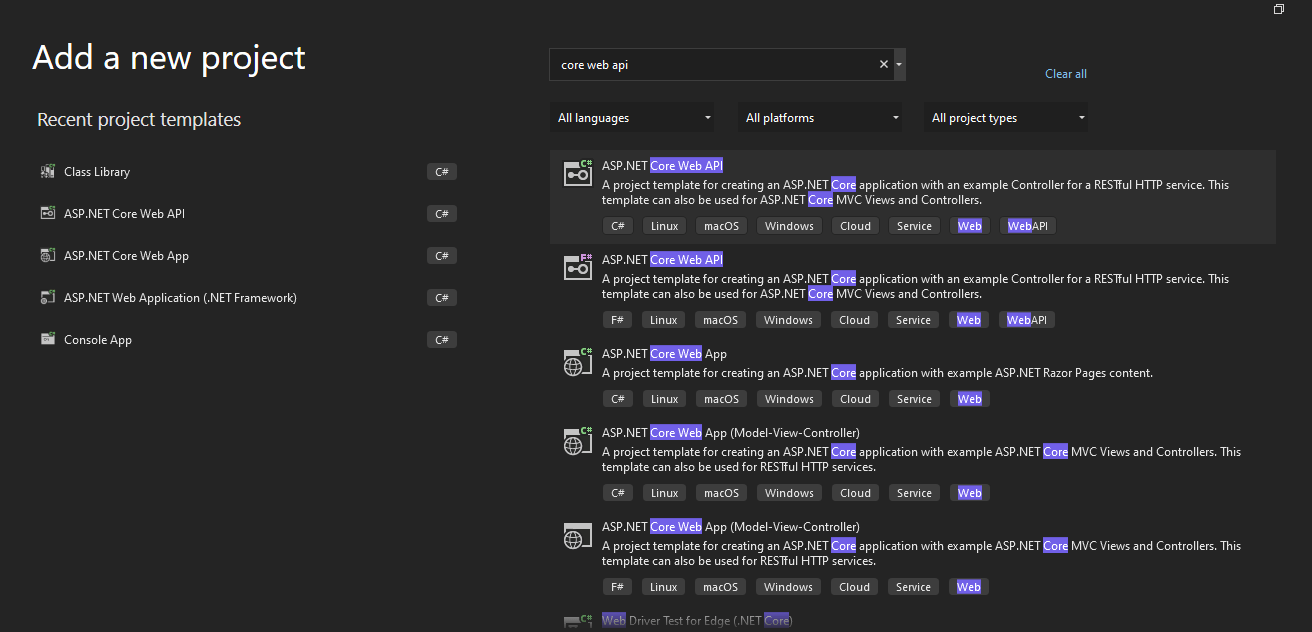The height and width of the screenshot is (632, 1312).
Task: Select the F# ASP.NET Core Web App (Model-View-Controller) title
Action: tap(730, 527)
